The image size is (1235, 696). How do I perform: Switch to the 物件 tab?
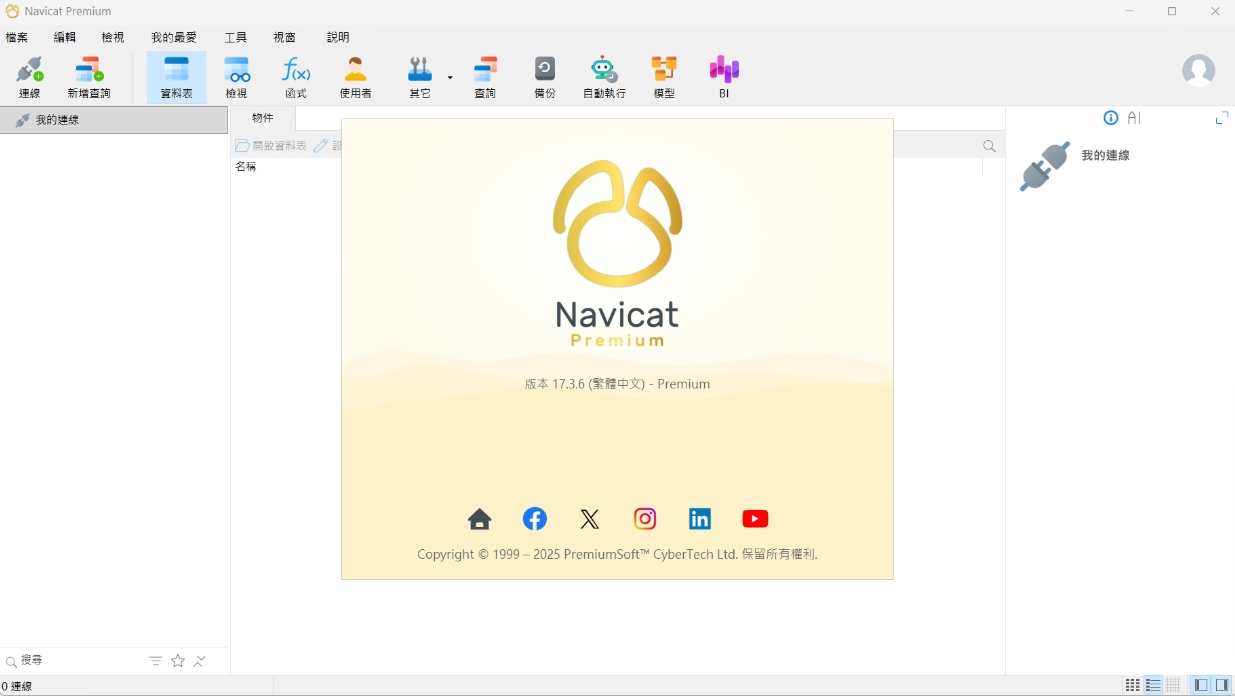tap(262, 118)
